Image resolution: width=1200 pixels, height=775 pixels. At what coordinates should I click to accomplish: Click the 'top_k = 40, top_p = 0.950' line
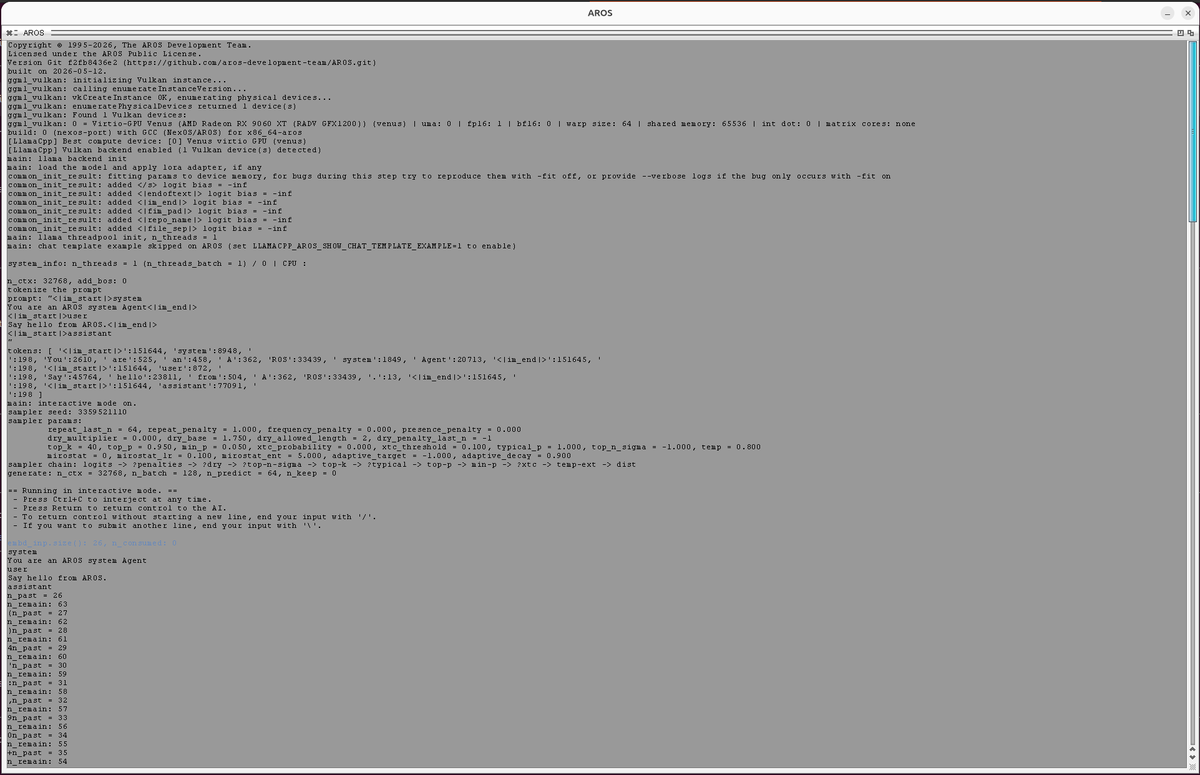click(x=404, y=445)
